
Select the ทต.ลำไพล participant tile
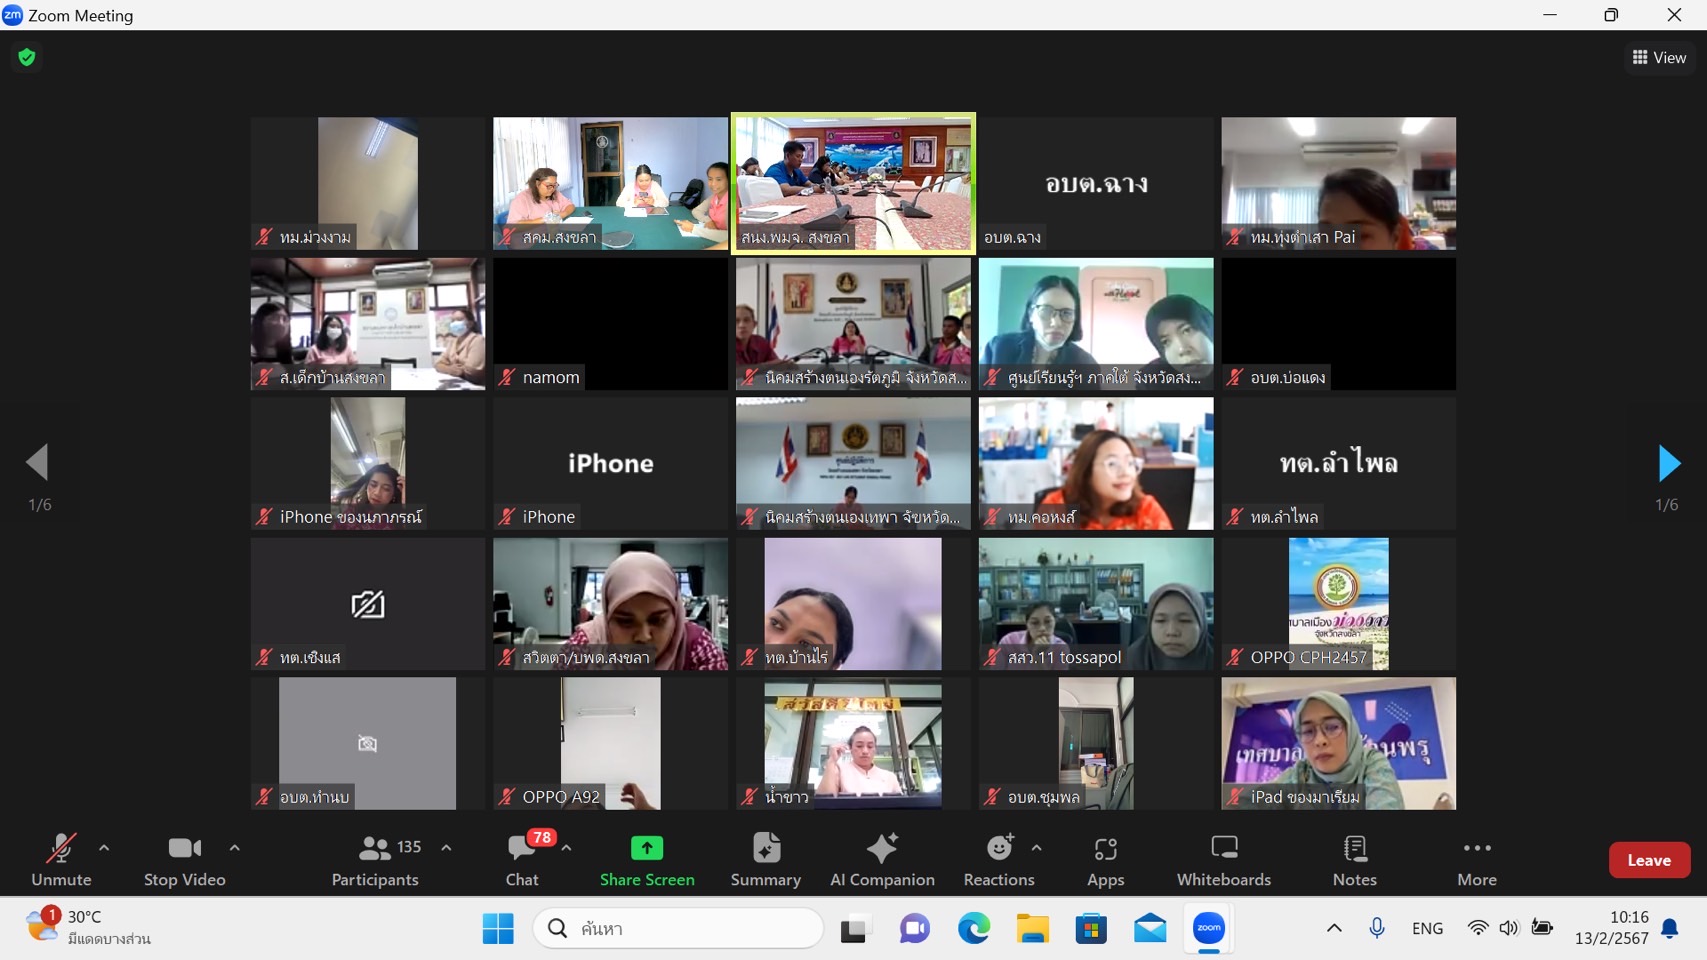(1338, 463)
